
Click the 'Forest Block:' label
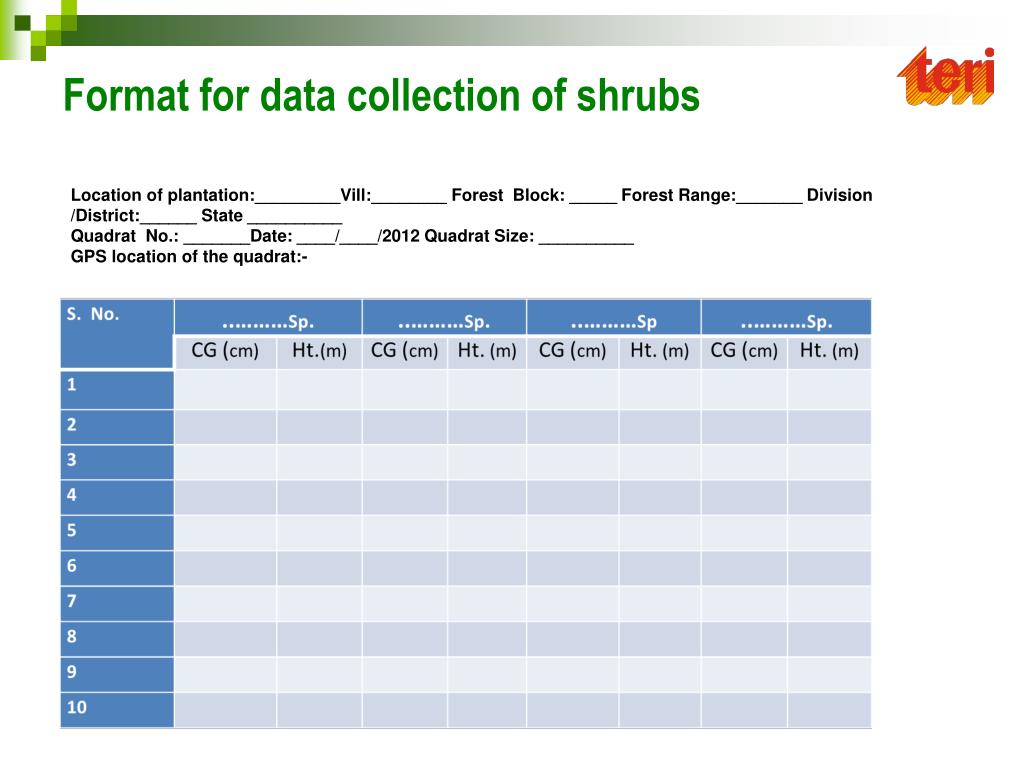[x=508, y=195]
